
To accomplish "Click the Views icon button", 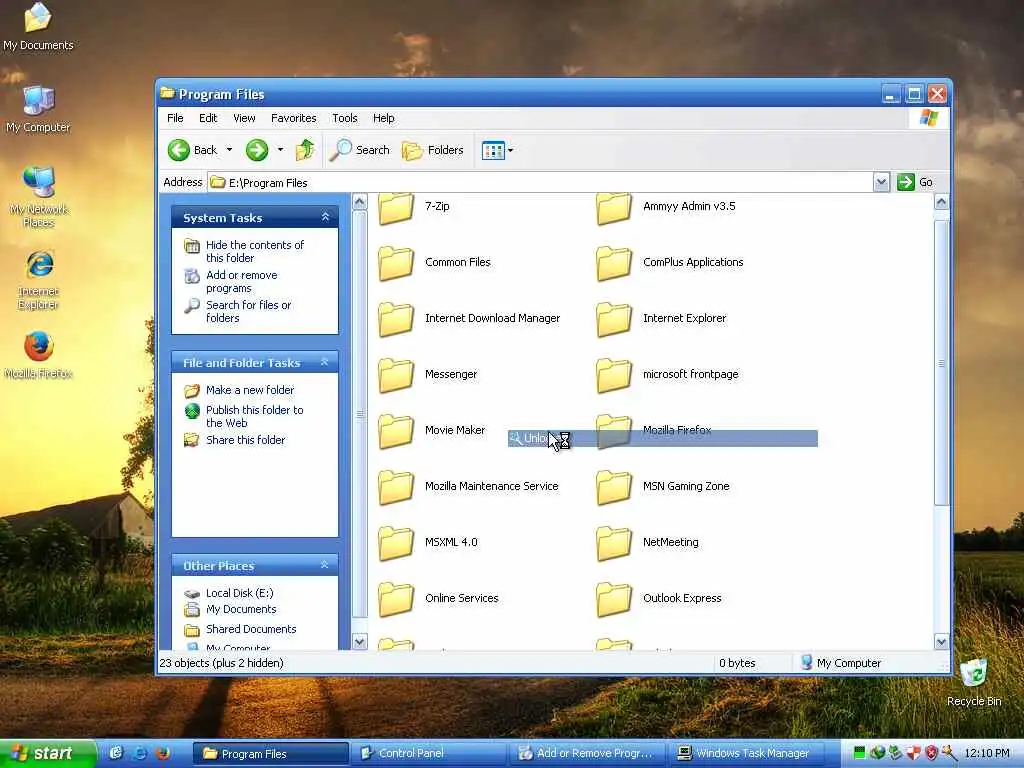I will point(493,150).
